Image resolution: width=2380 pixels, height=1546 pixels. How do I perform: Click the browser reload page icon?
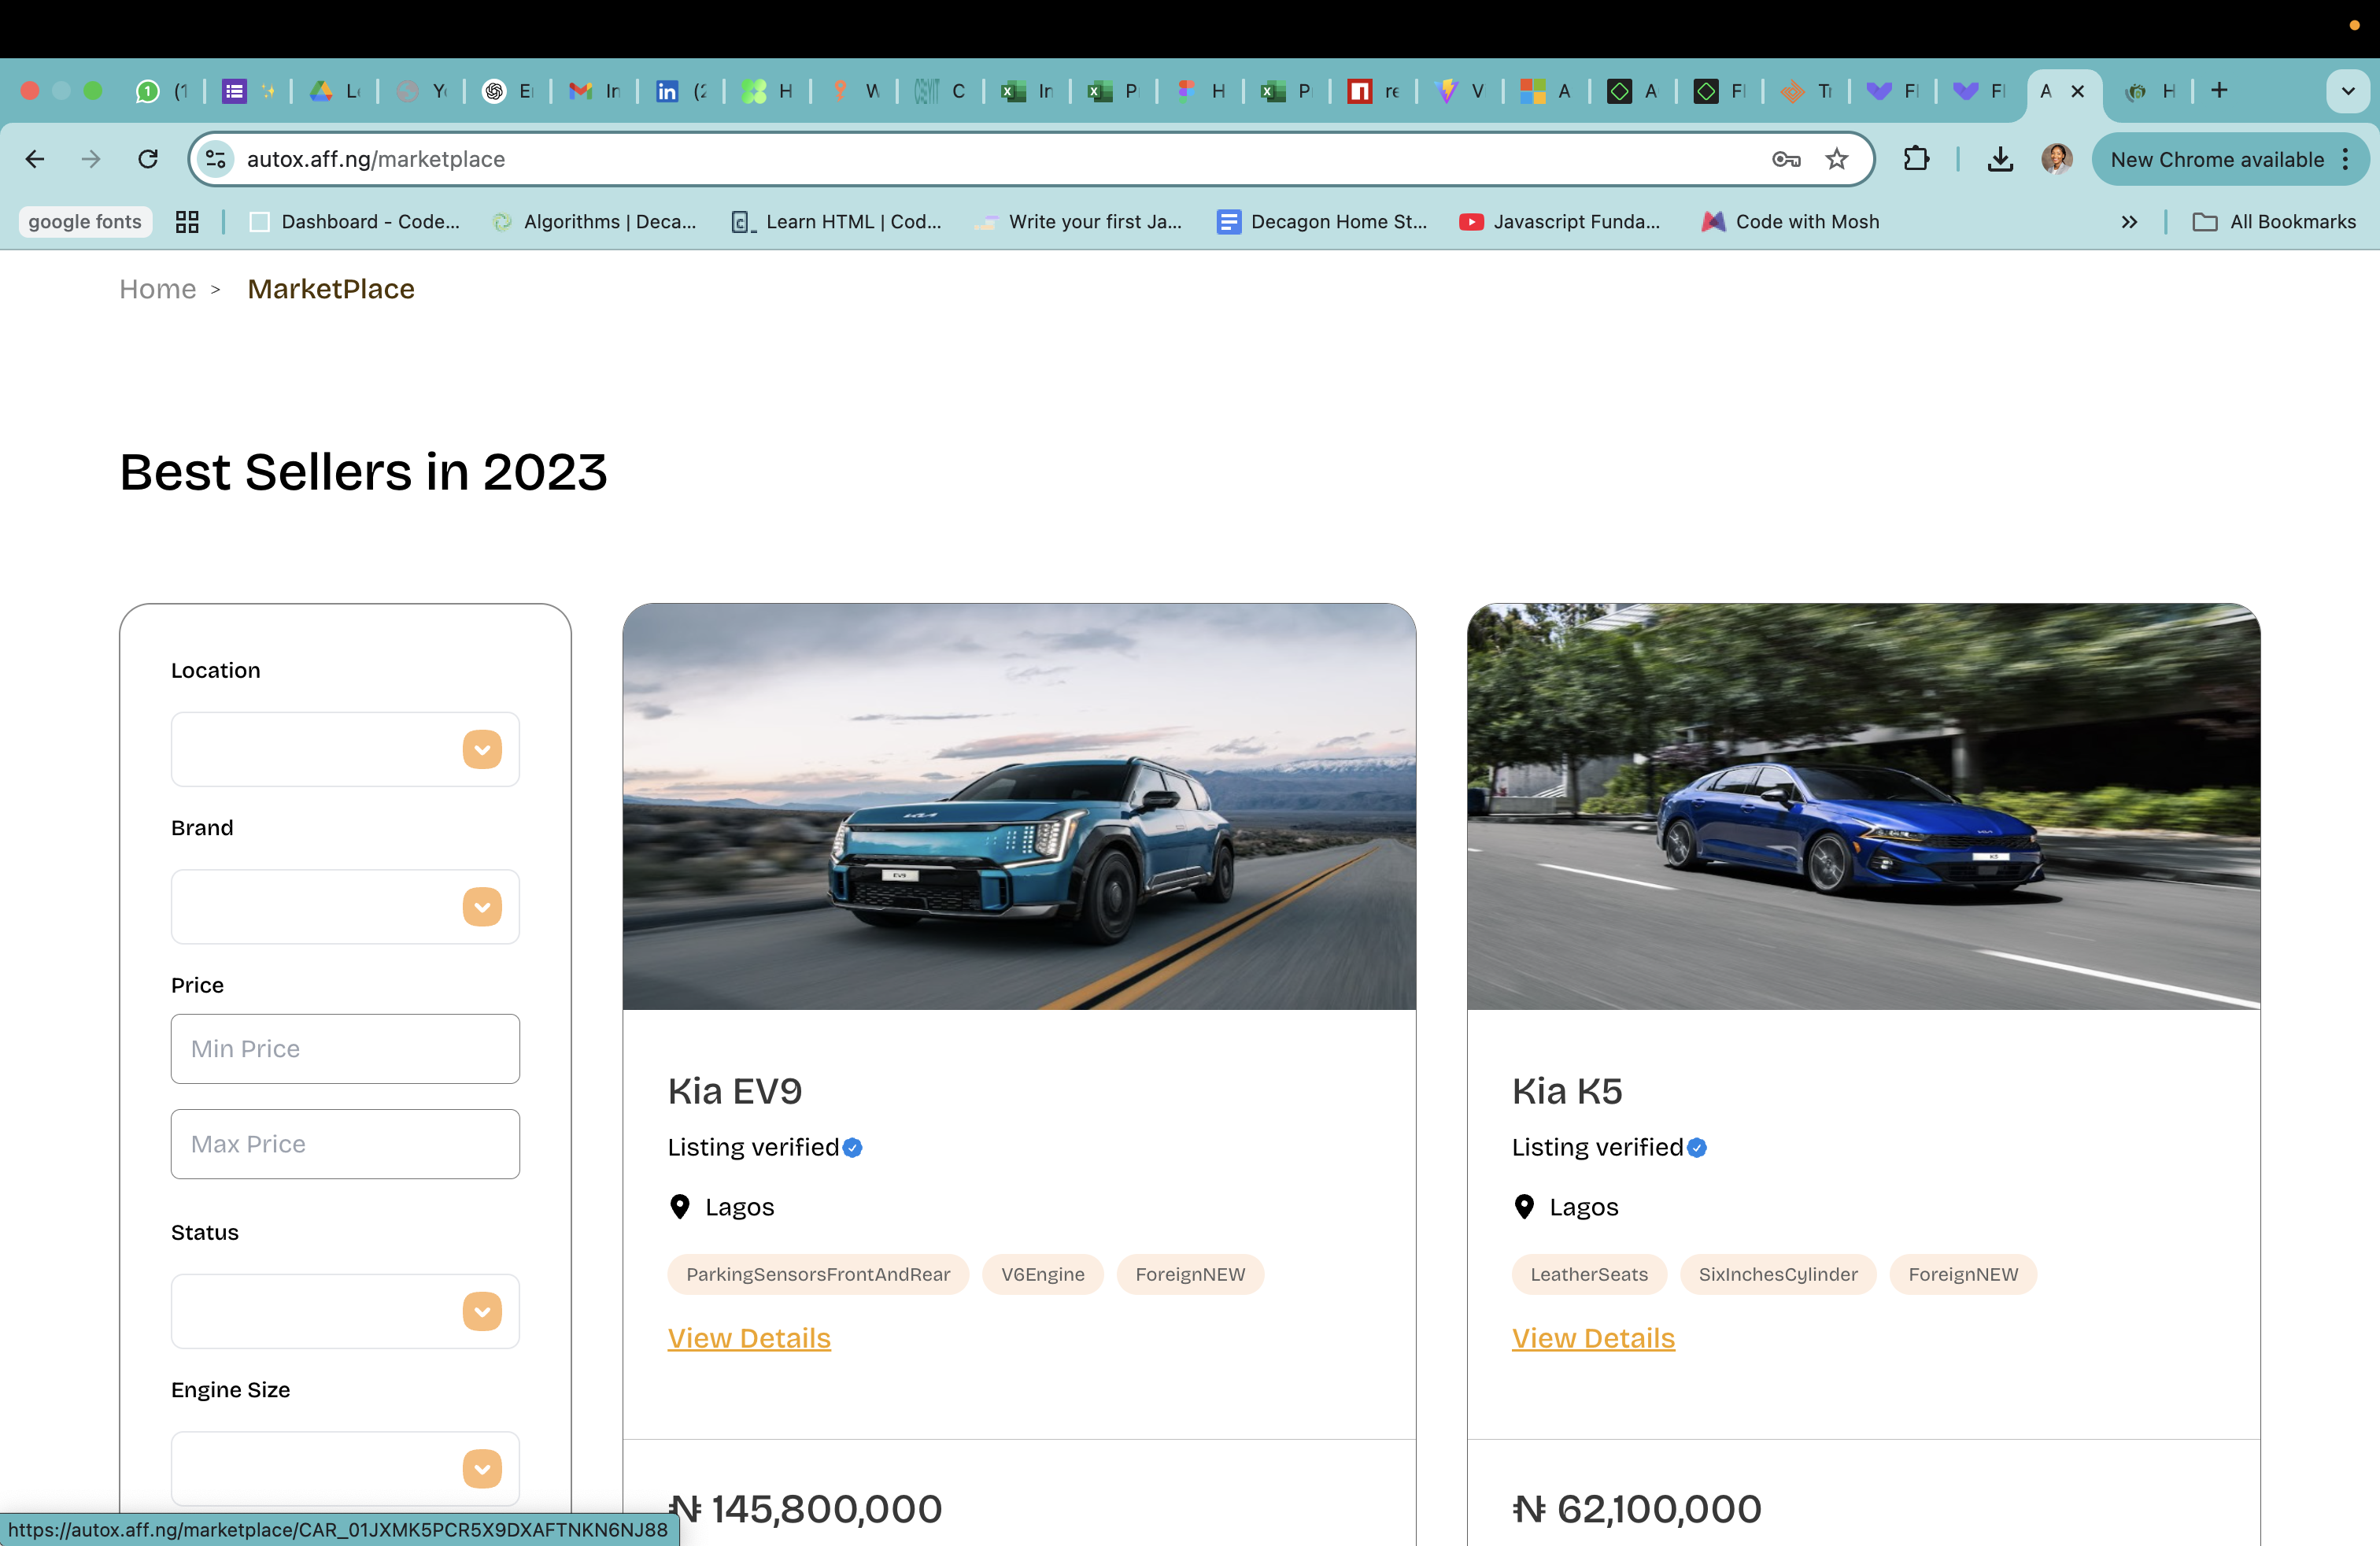148,159
